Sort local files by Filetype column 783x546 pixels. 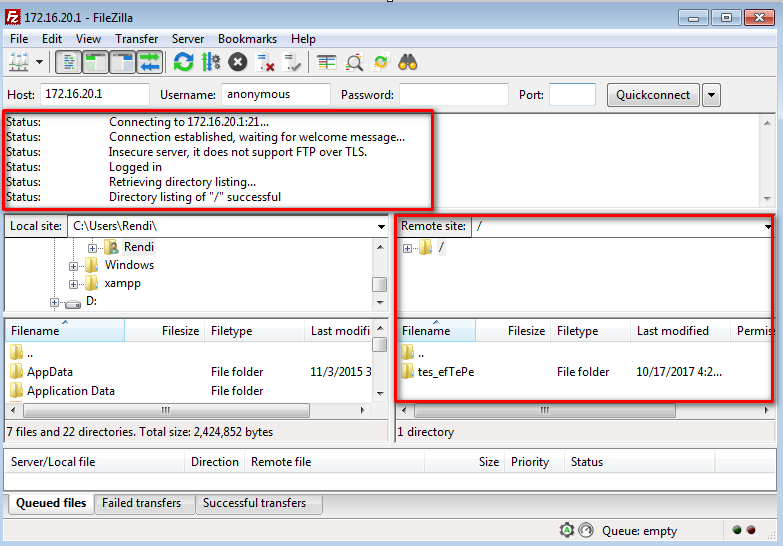(x=255, y=331)
